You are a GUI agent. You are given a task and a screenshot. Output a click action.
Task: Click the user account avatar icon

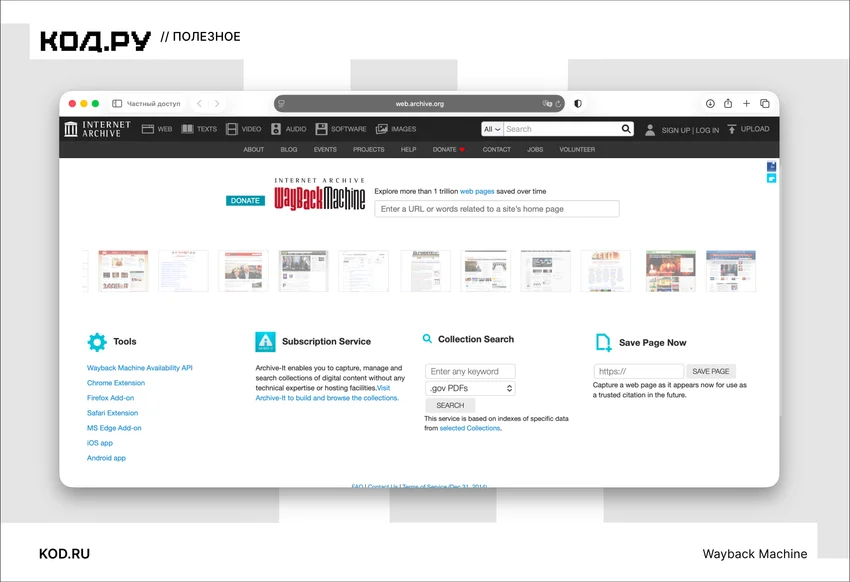click(x=649, y=130)
